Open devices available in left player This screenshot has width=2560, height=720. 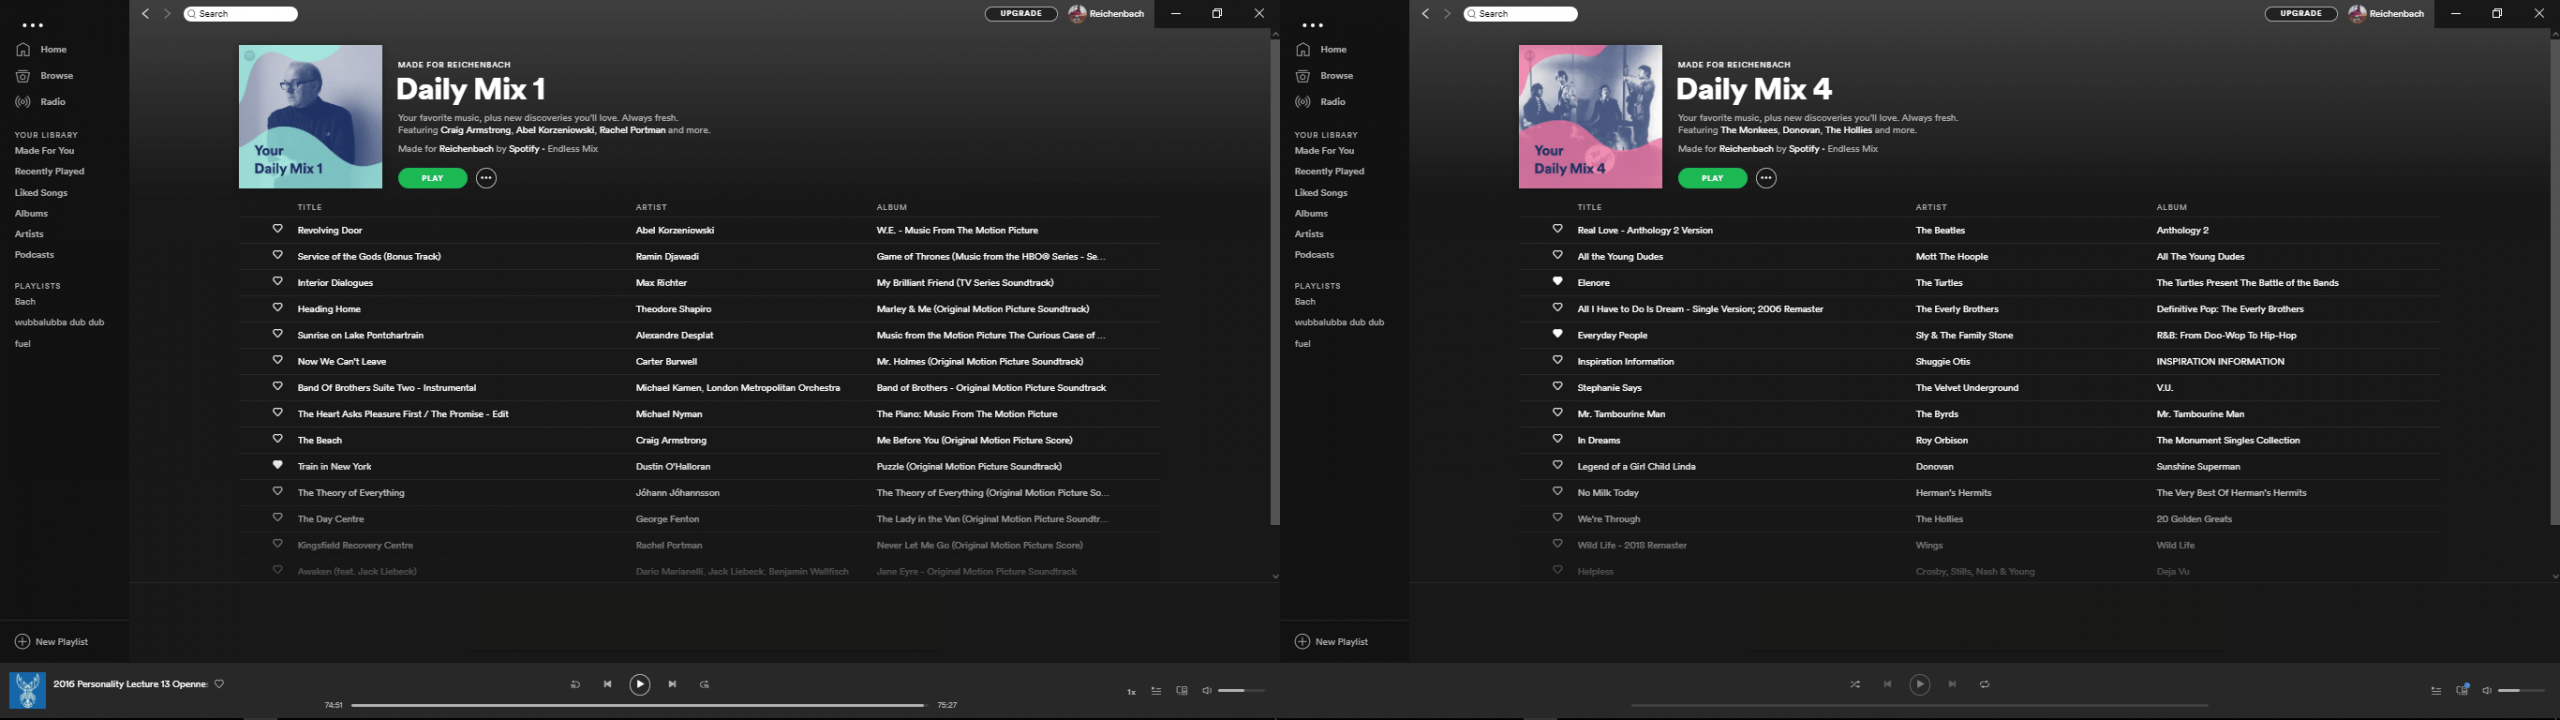pos(1182,691)
